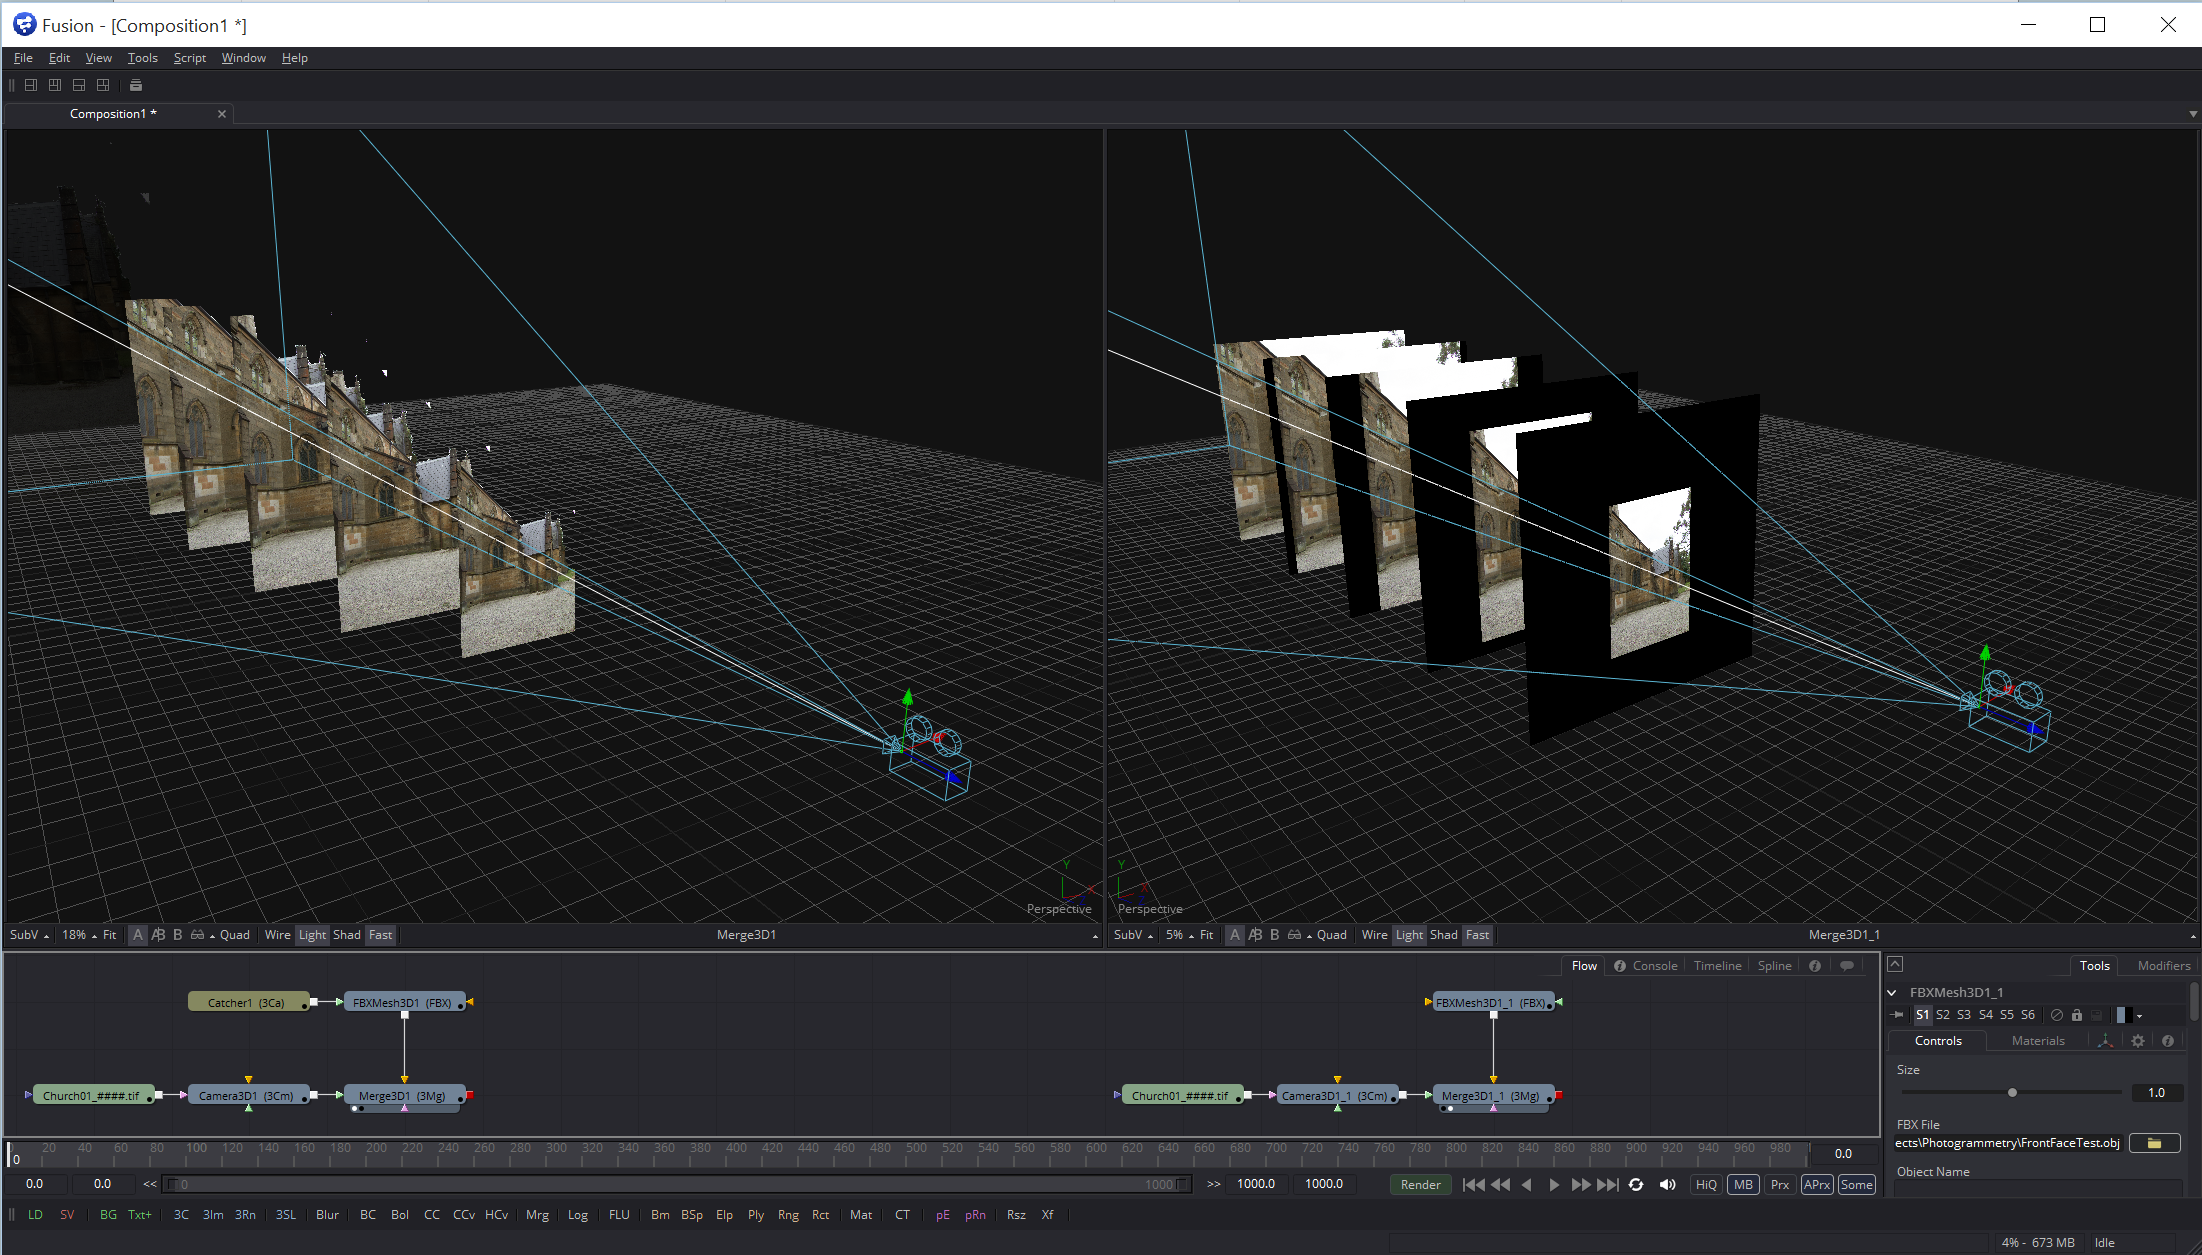The image size is (2202, 1255).
Task: Click Fit in the left viewer
Action: point(110,935)
